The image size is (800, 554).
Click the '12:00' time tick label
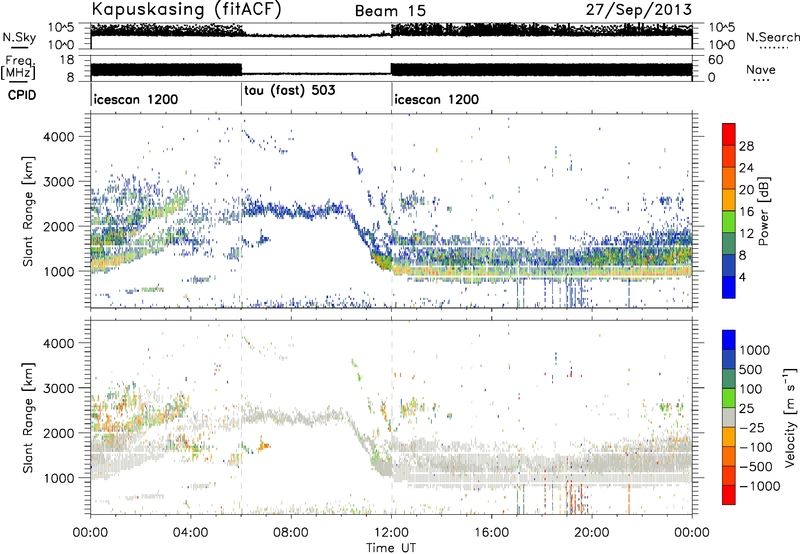(x=391, y=533)
